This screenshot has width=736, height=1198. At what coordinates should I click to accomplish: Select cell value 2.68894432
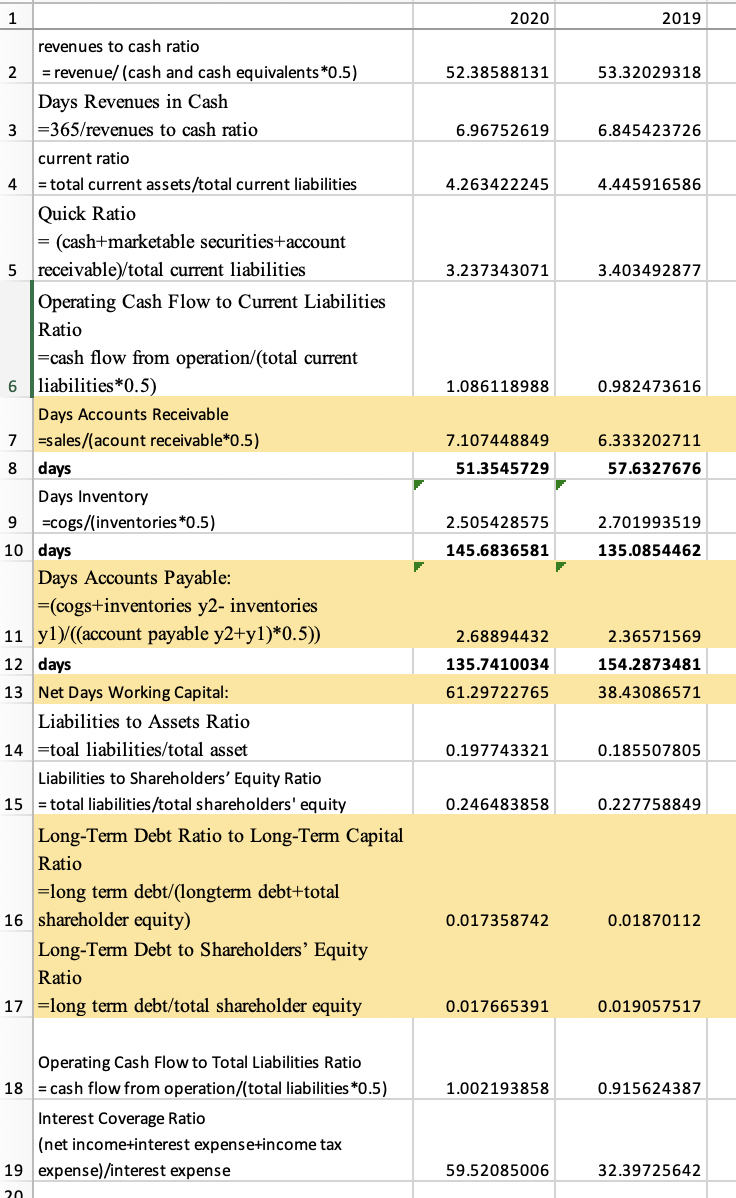[x=484, y=605]
